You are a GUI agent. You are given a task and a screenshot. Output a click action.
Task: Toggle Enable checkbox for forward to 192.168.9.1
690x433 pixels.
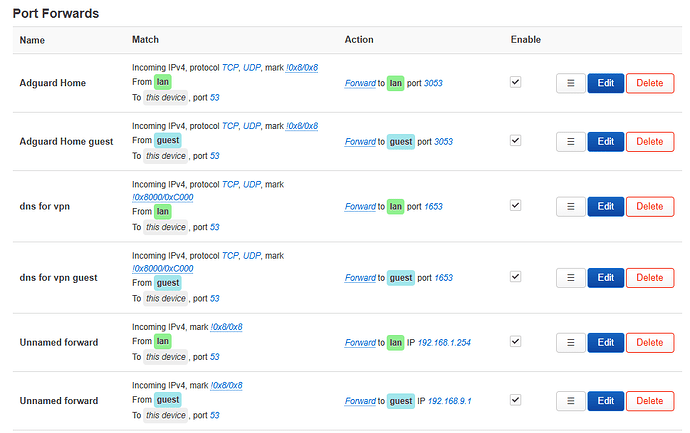tap(515, 400)
